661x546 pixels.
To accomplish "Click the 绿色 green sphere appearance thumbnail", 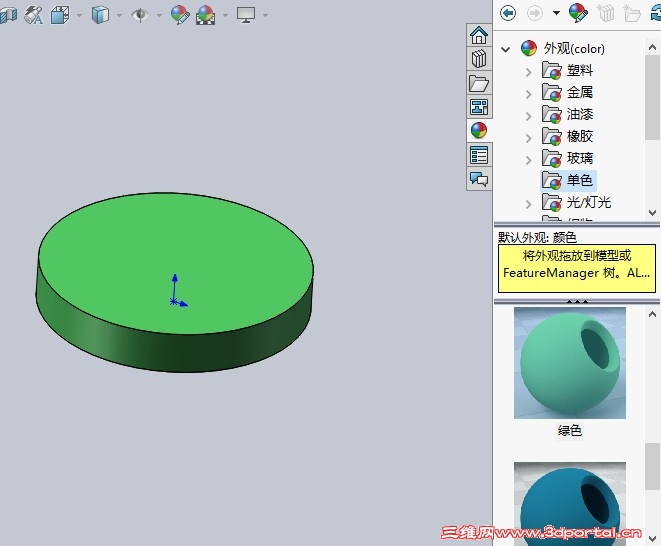I will (x=570, y=363).
